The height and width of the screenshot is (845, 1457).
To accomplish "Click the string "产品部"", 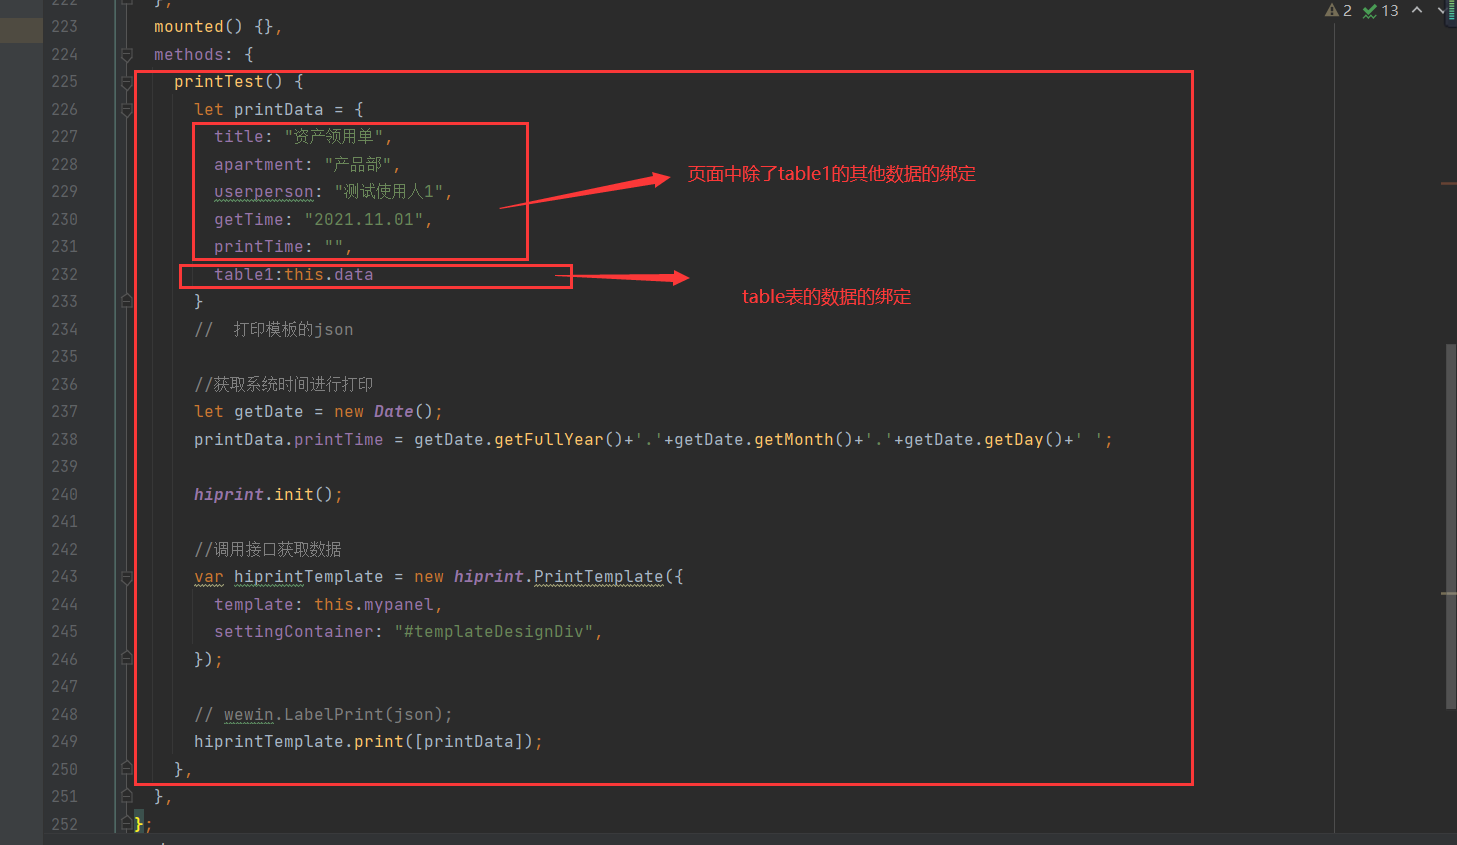I will tap(358, 165).
